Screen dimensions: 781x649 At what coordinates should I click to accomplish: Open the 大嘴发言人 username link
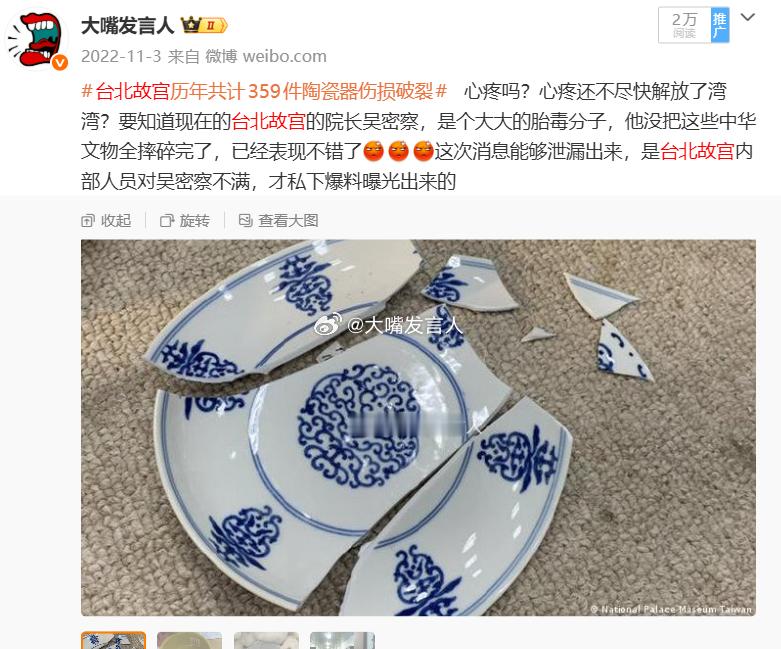[x=128, y=25]
